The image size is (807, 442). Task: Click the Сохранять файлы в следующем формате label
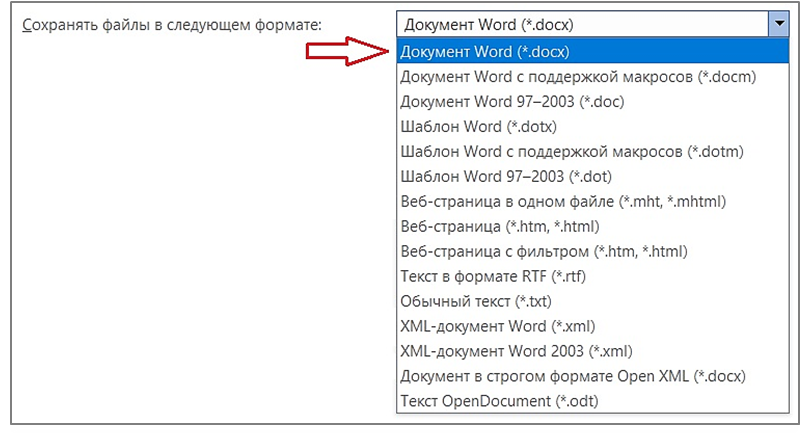coord(171,24)
